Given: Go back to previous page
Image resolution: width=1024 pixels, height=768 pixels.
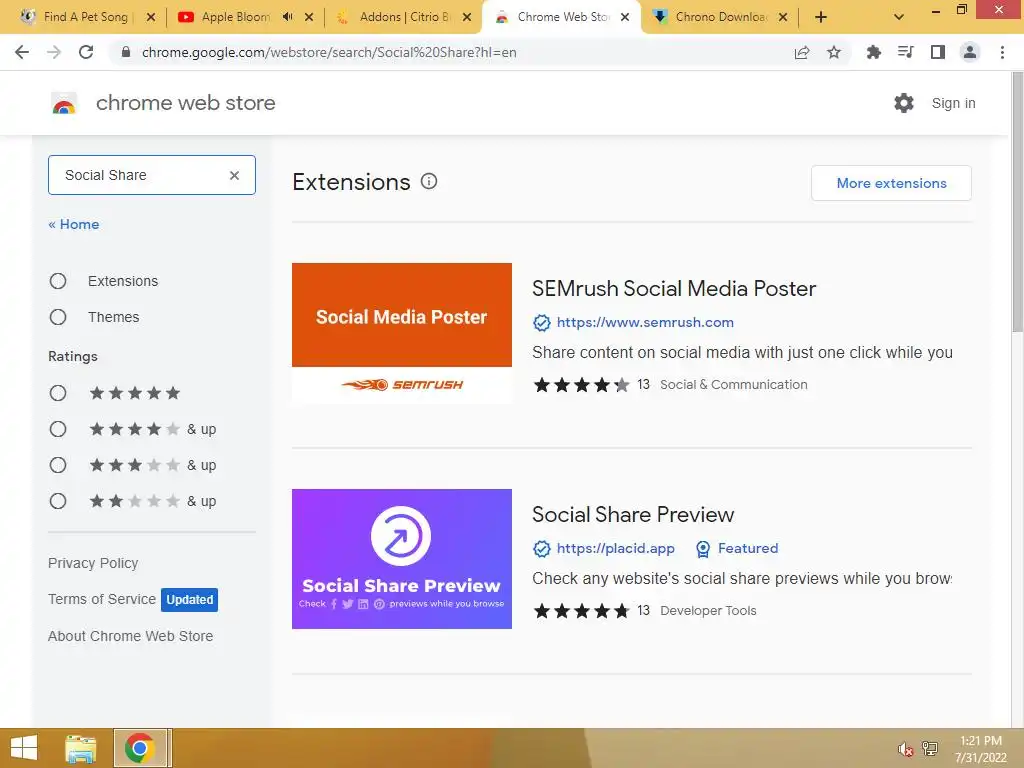Looking at the screenshot, I should point(22,52).
